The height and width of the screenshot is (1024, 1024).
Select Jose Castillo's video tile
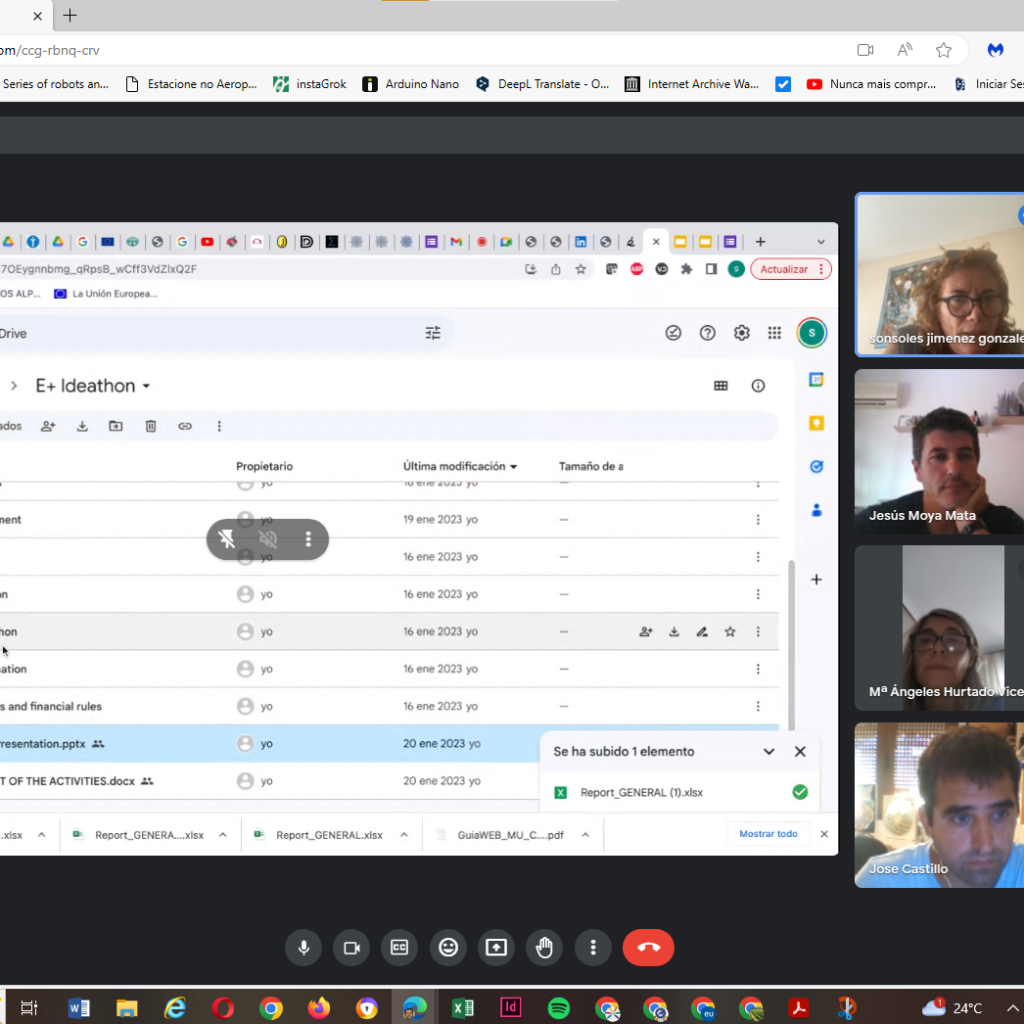click(x=938, y=805)
